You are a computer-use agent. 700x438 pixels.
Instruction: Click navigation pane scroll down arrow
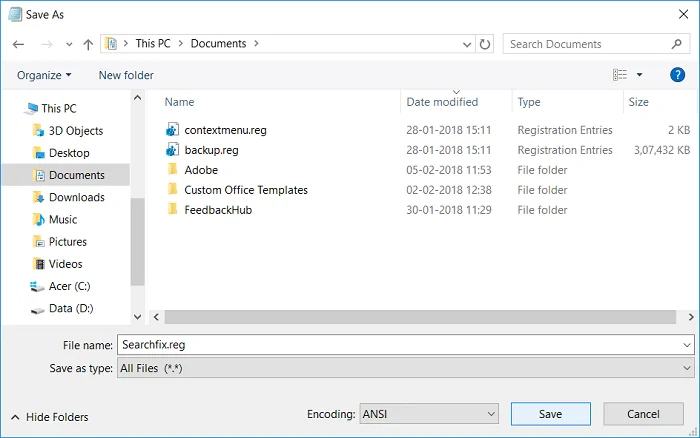[138, 317]
